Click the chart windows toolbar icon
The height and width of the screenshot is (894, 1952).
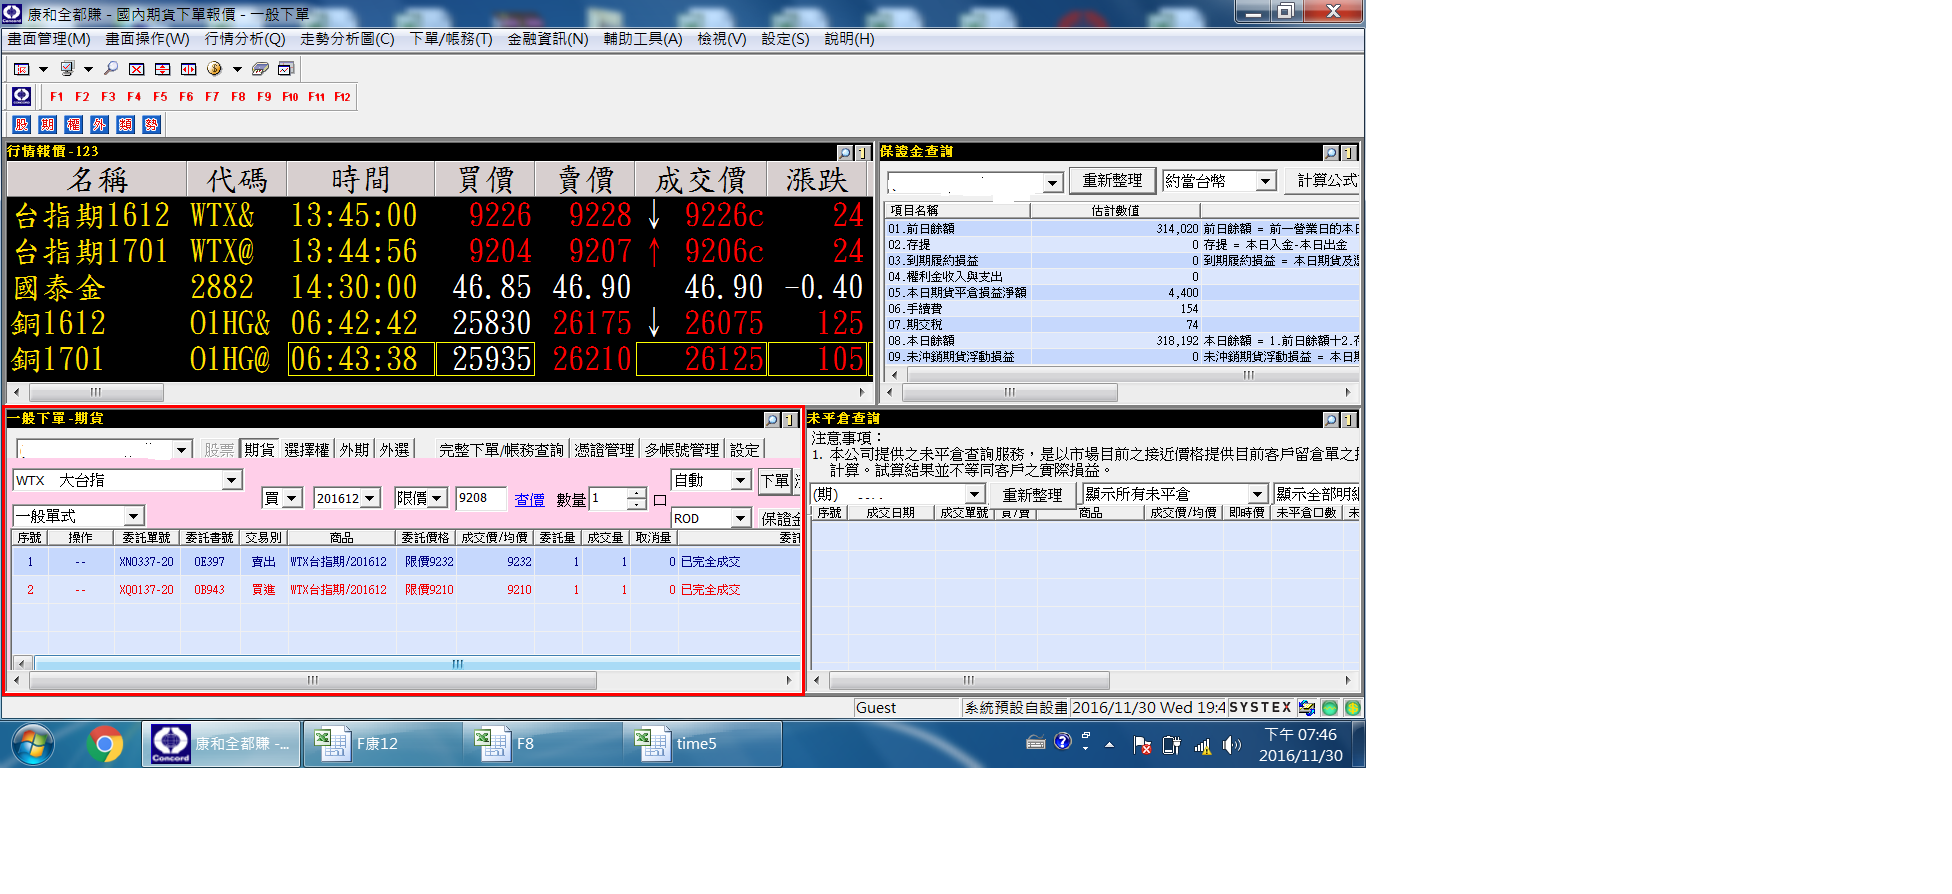click(286, 69)
